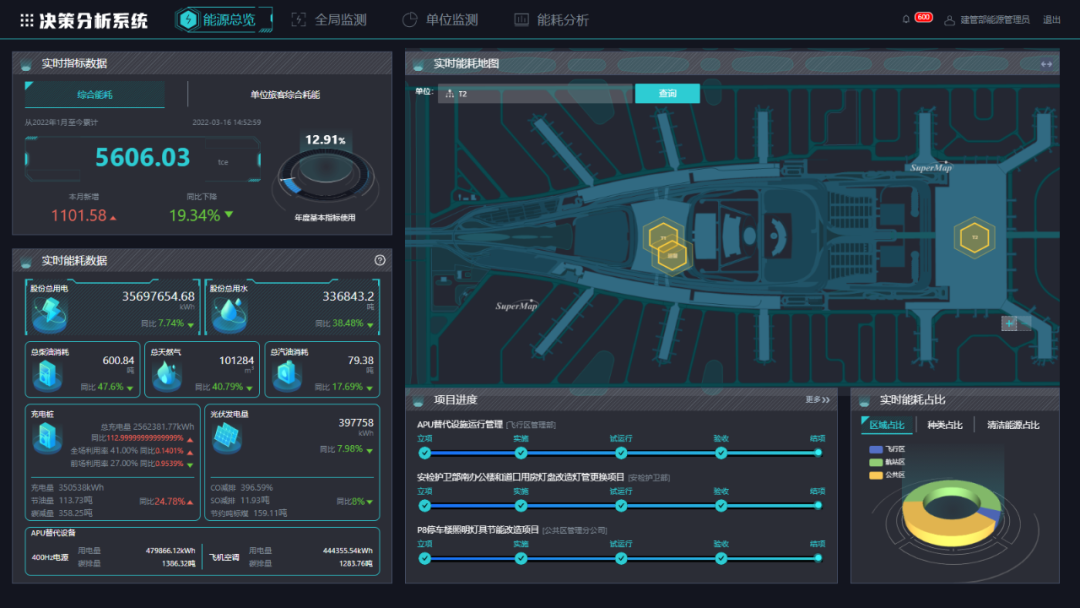Expand 更多 in 项目进度 panel
1080x608 pixels.
click(x=817, y=400)
